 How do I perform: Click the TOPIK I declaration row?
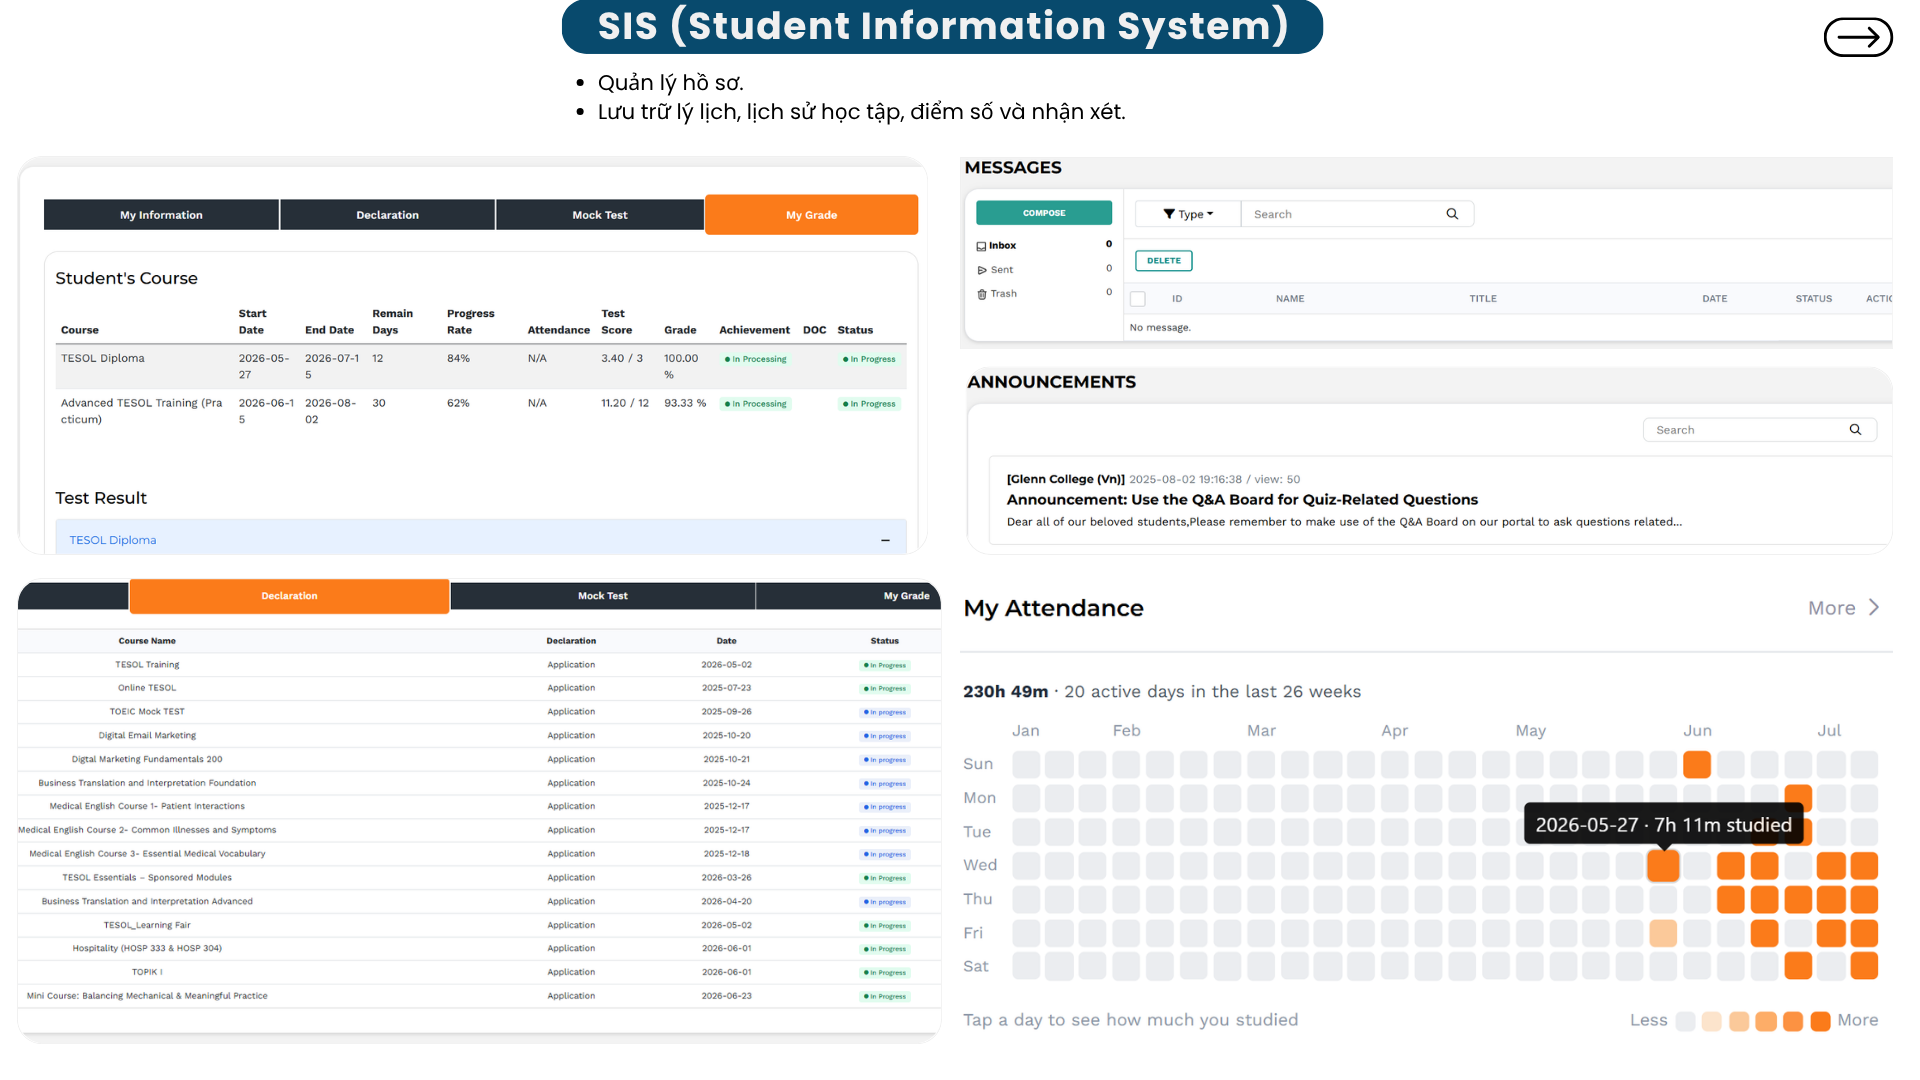click(x=479, y=972)
